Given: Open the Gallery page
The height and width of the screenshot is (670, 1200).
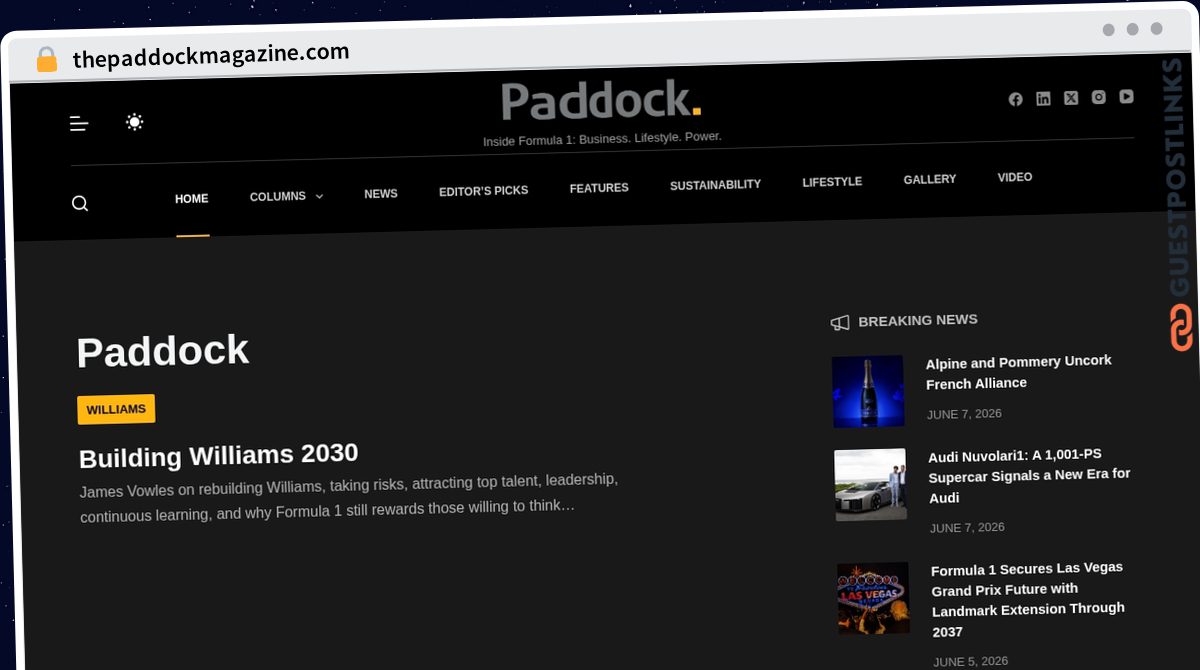Looking at the screenshot, I should point(930,180).
